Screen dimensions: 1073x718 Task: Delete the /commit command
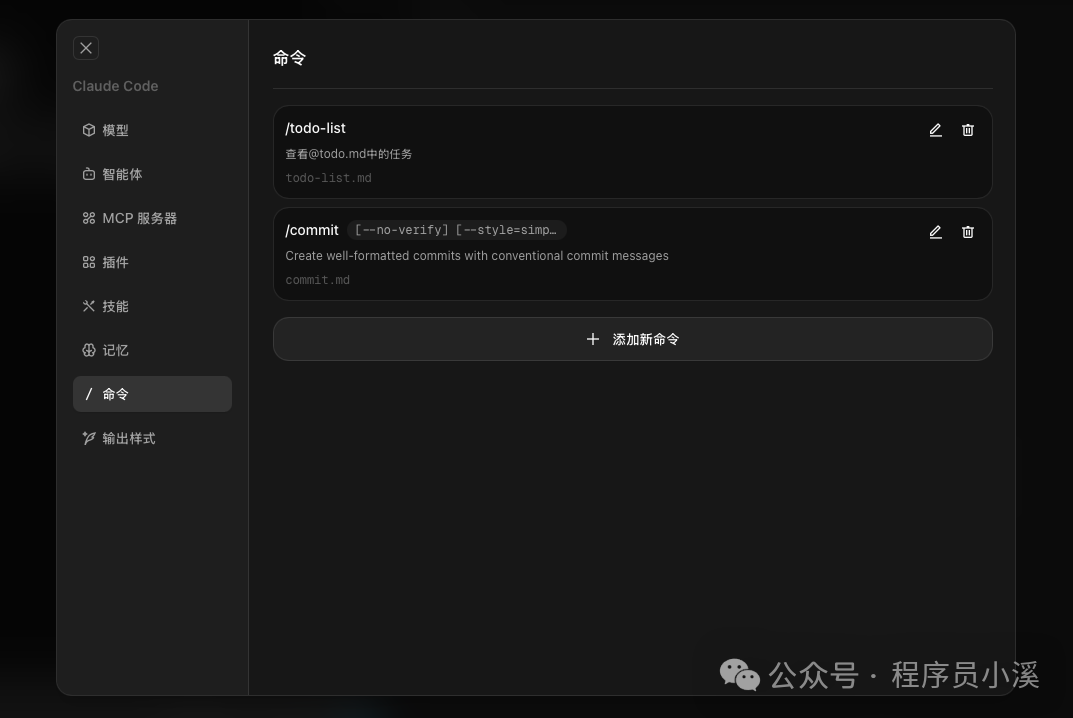click(968, 232)
